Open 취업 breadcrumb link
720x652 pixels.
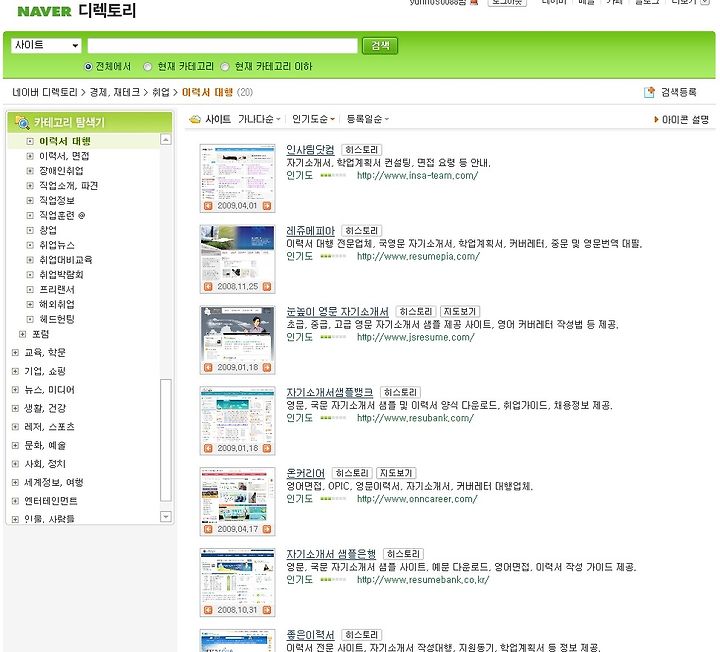[161, 92]
